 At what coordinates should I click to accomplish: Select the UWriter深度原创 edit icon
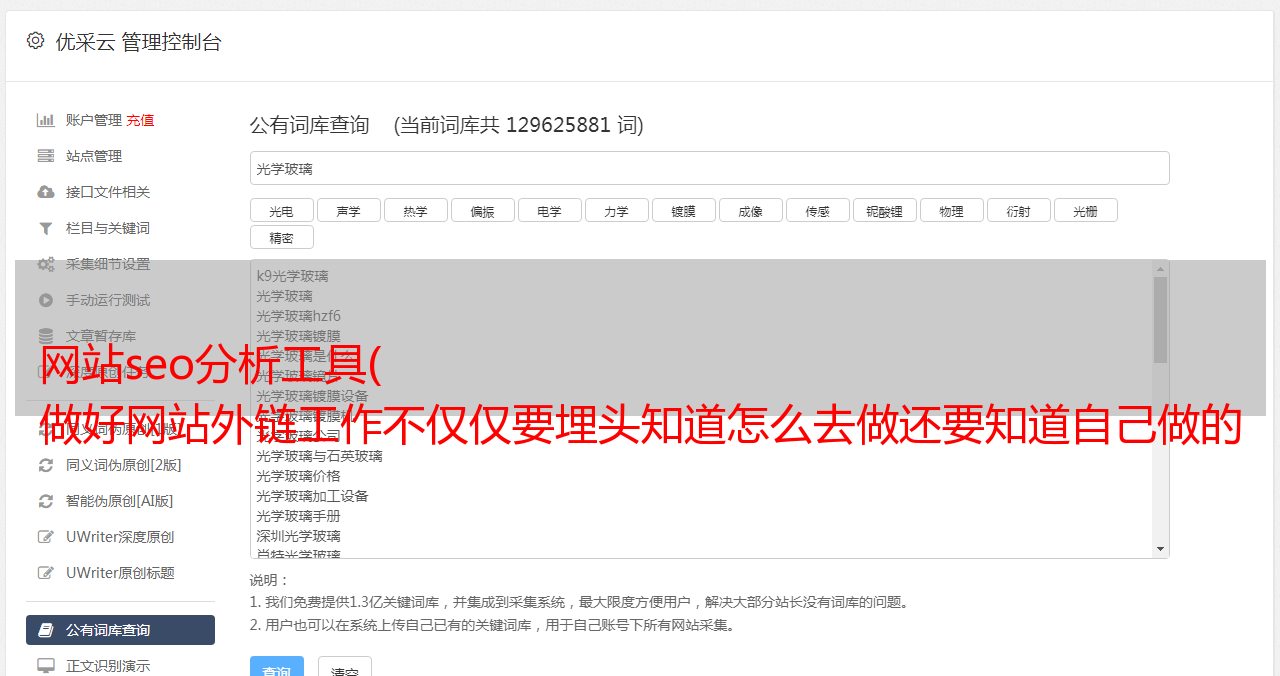tap(46, 537)
